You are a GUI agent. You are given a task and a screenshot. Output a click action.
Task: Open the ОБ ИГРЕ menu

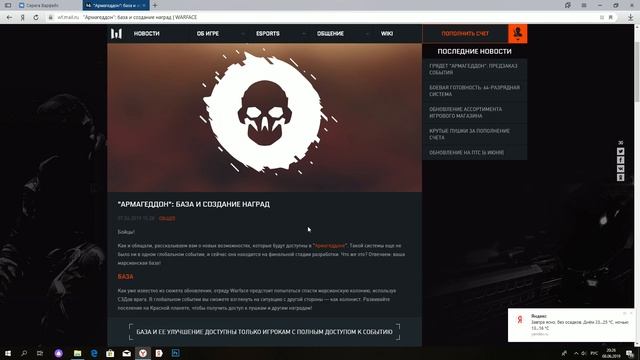coord(208,33)
